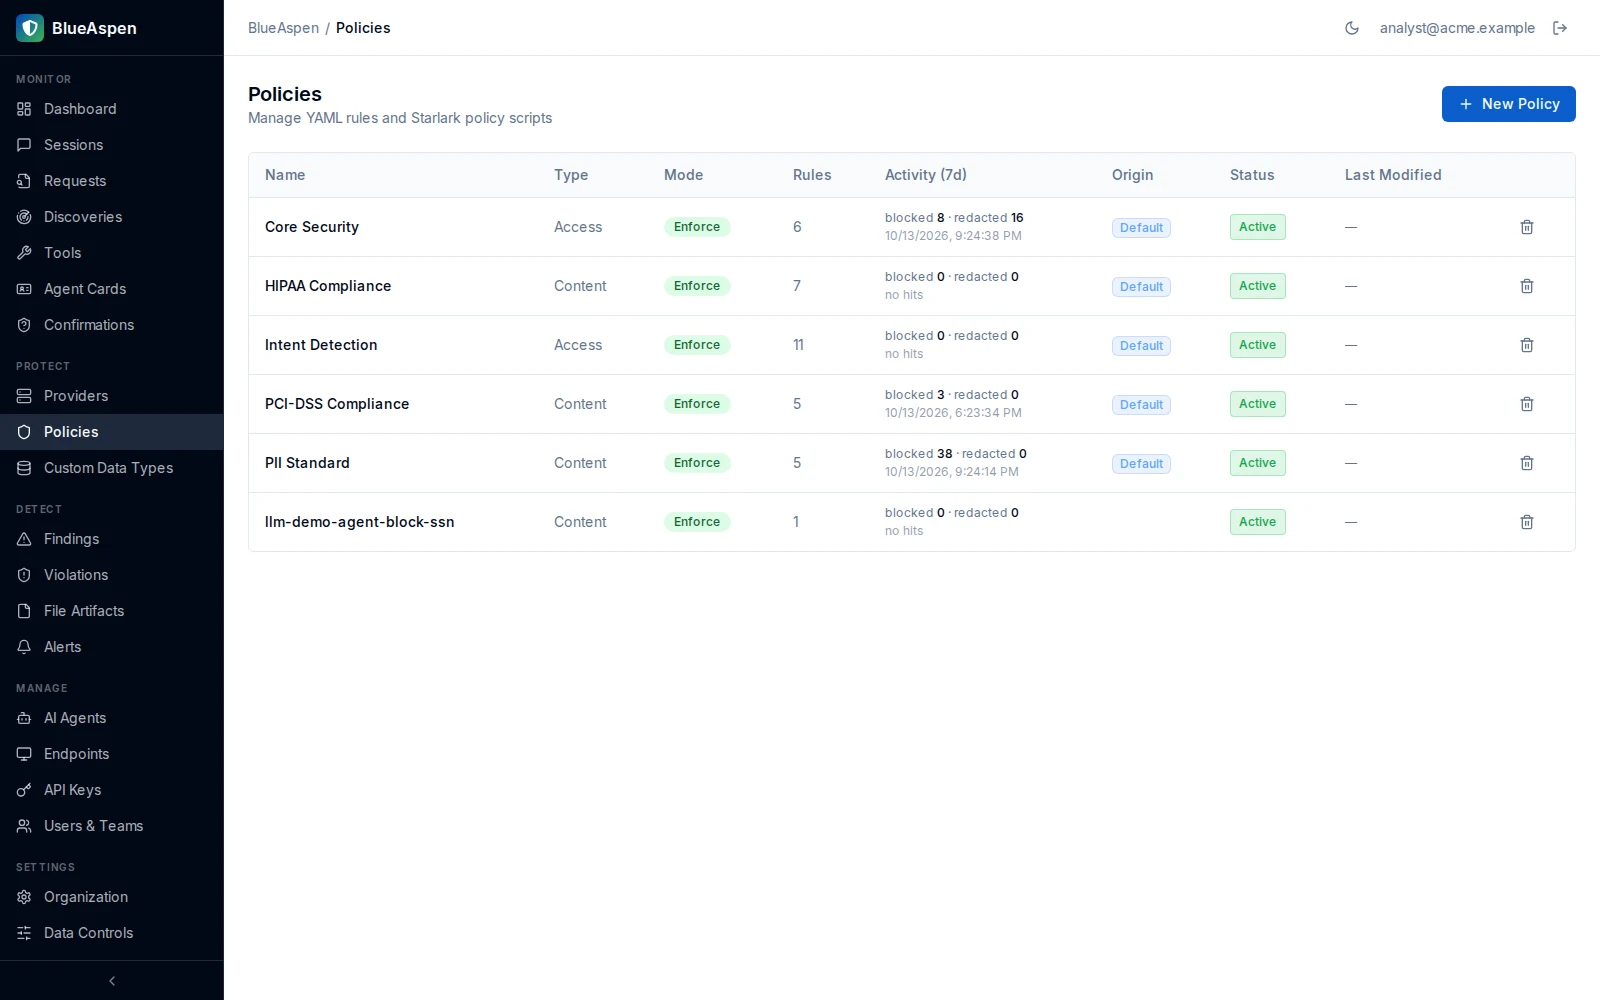Open AI Agents page
The image size is (1600, 1000).
click(112, 718)
